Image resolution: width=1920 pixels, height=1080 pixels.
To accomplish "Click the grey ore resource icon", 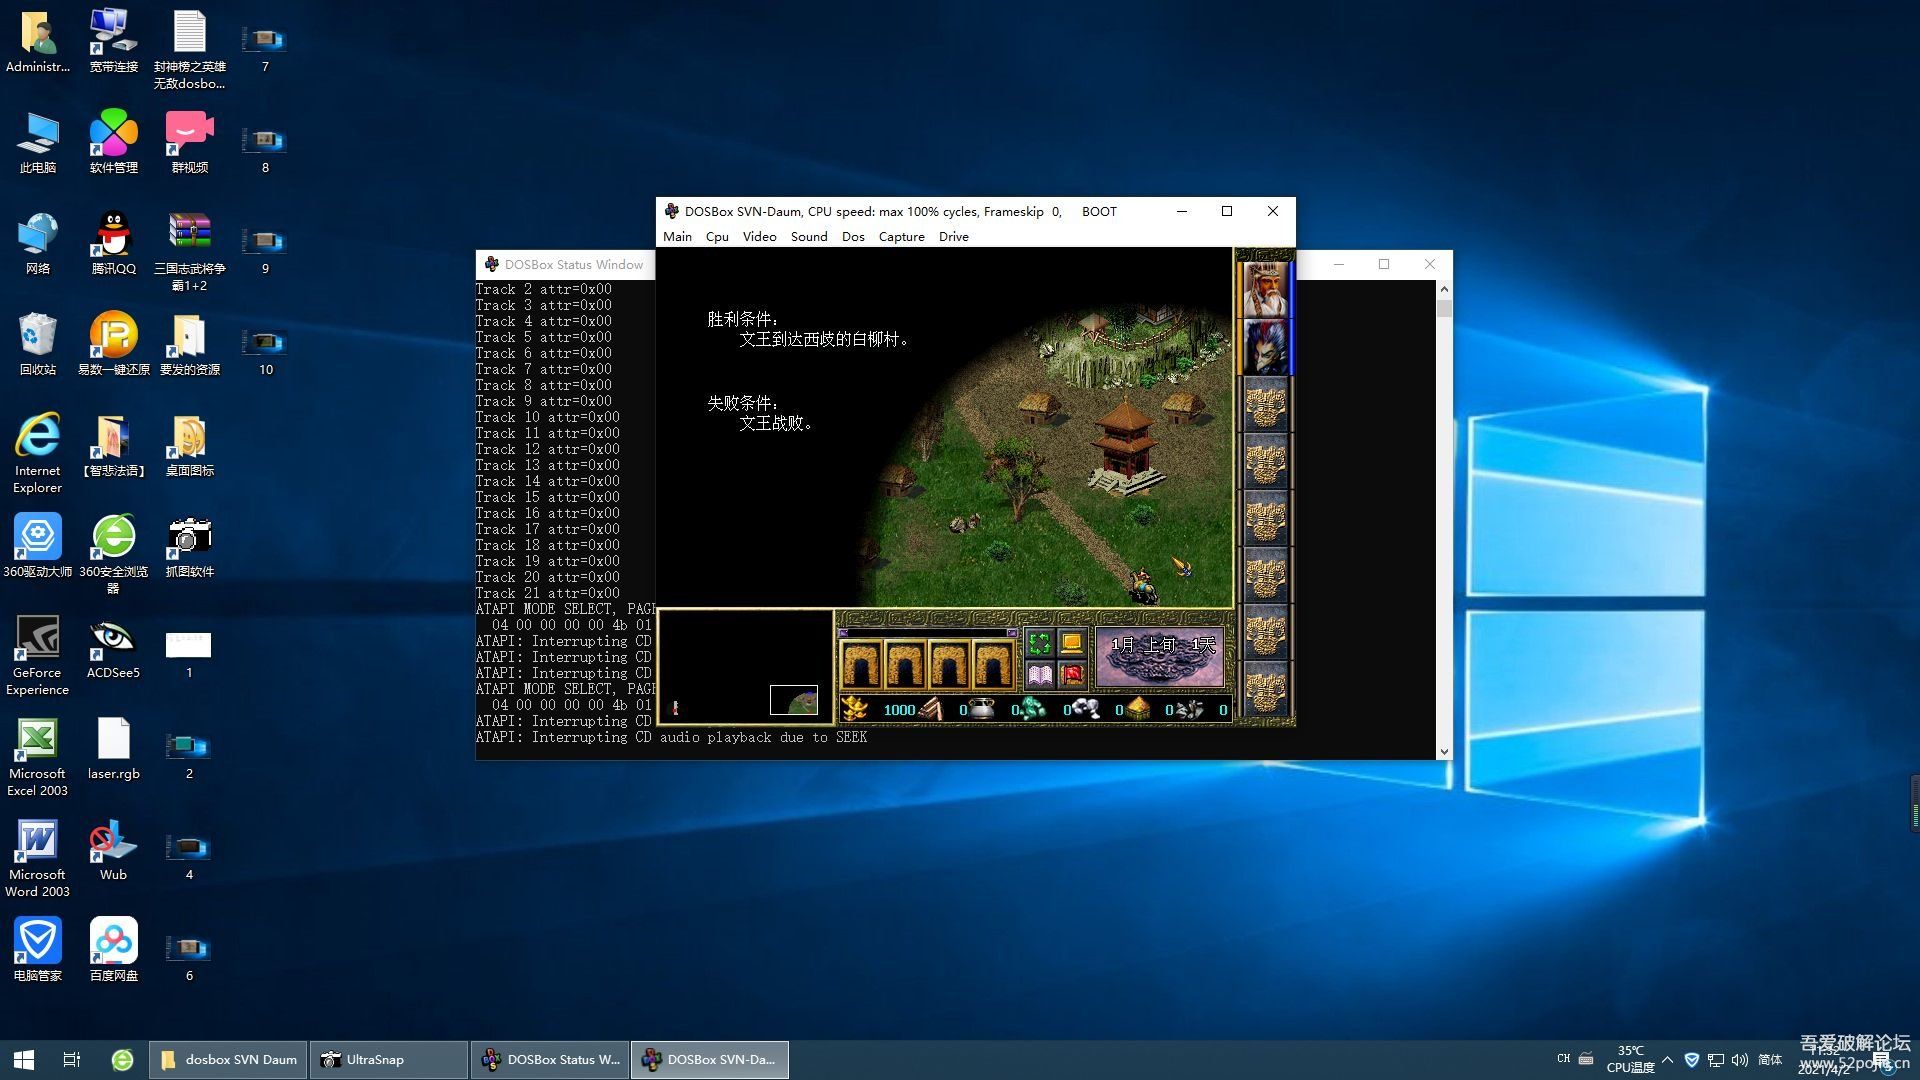I will 1189,709.
